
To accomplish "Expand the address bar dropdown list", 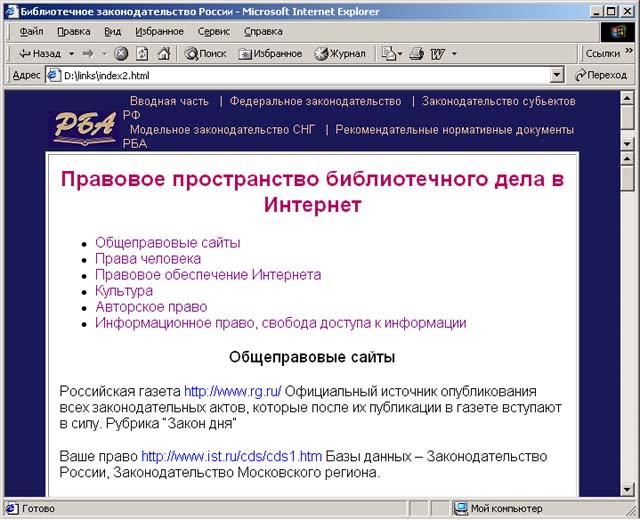I will coord(557,75).
